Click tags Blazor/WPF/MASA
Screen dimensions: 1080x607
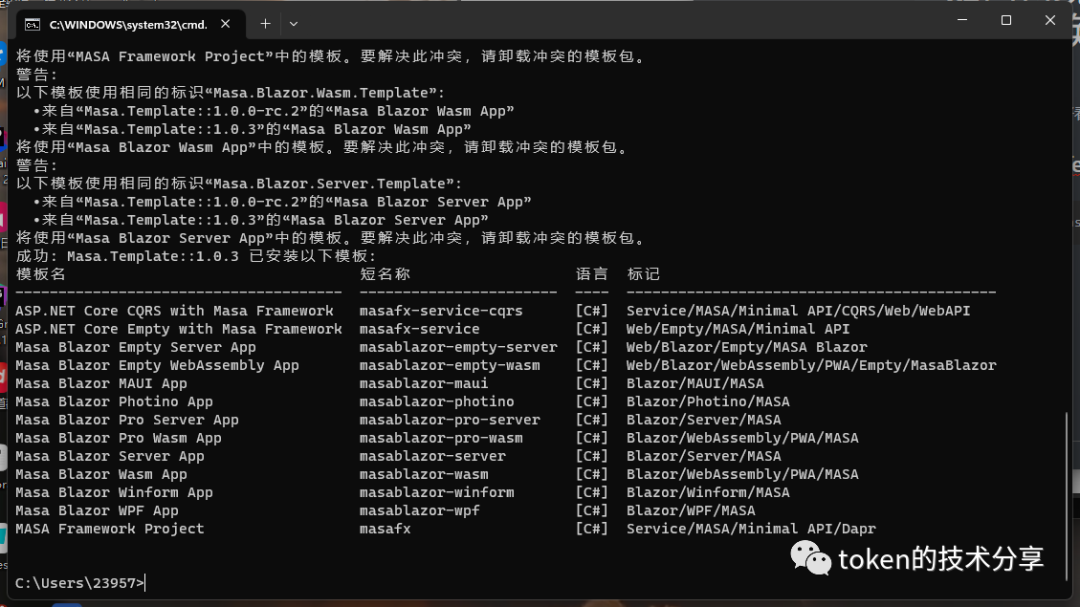pyautogui.click(x=691, y=511)
